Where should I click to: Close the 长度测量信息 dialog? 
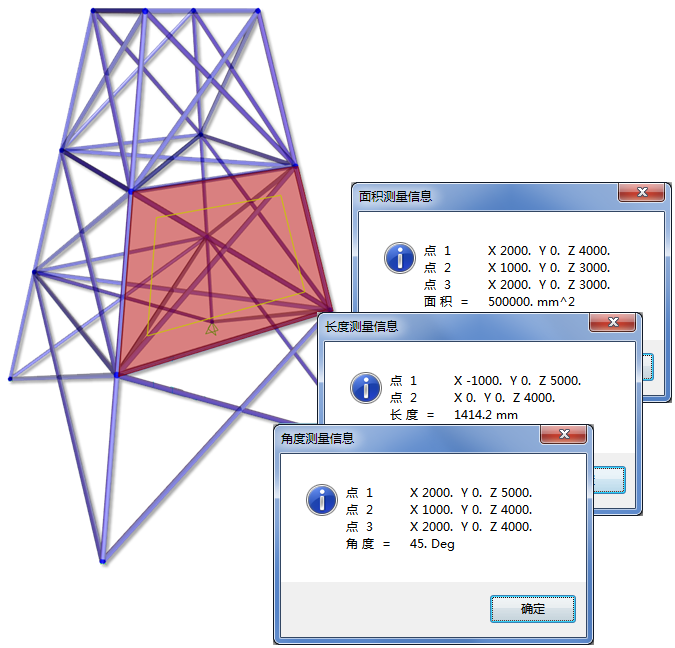(612, 324)
